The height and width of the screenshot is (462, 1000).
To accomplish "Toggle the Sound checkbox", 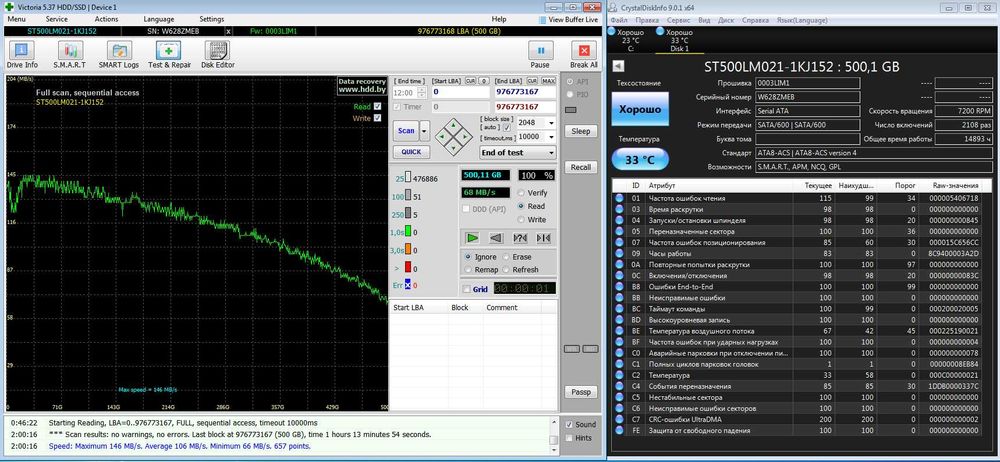I will [568, 424].
